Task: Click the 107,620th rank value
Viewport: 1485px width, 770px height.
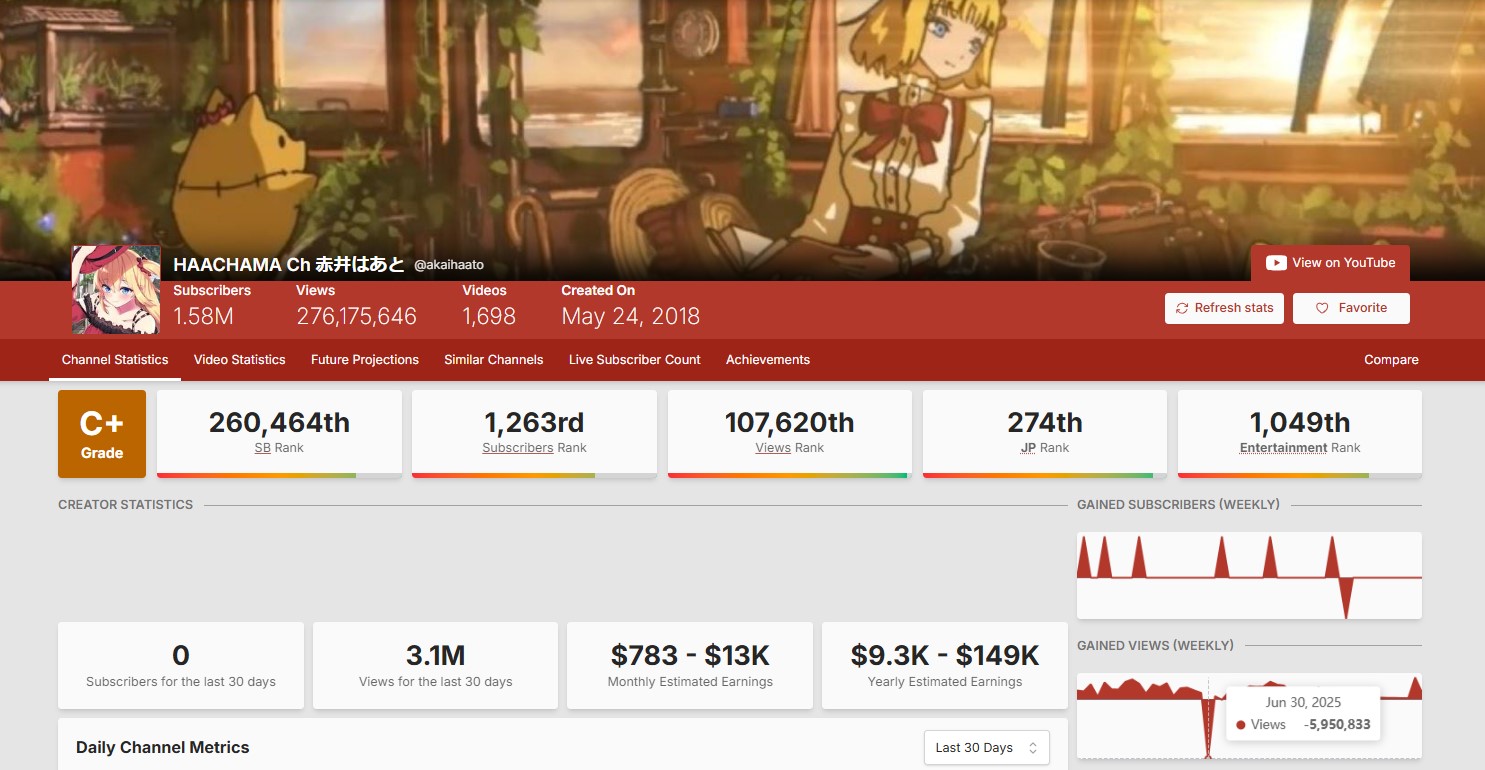Action: click(789, 423)
